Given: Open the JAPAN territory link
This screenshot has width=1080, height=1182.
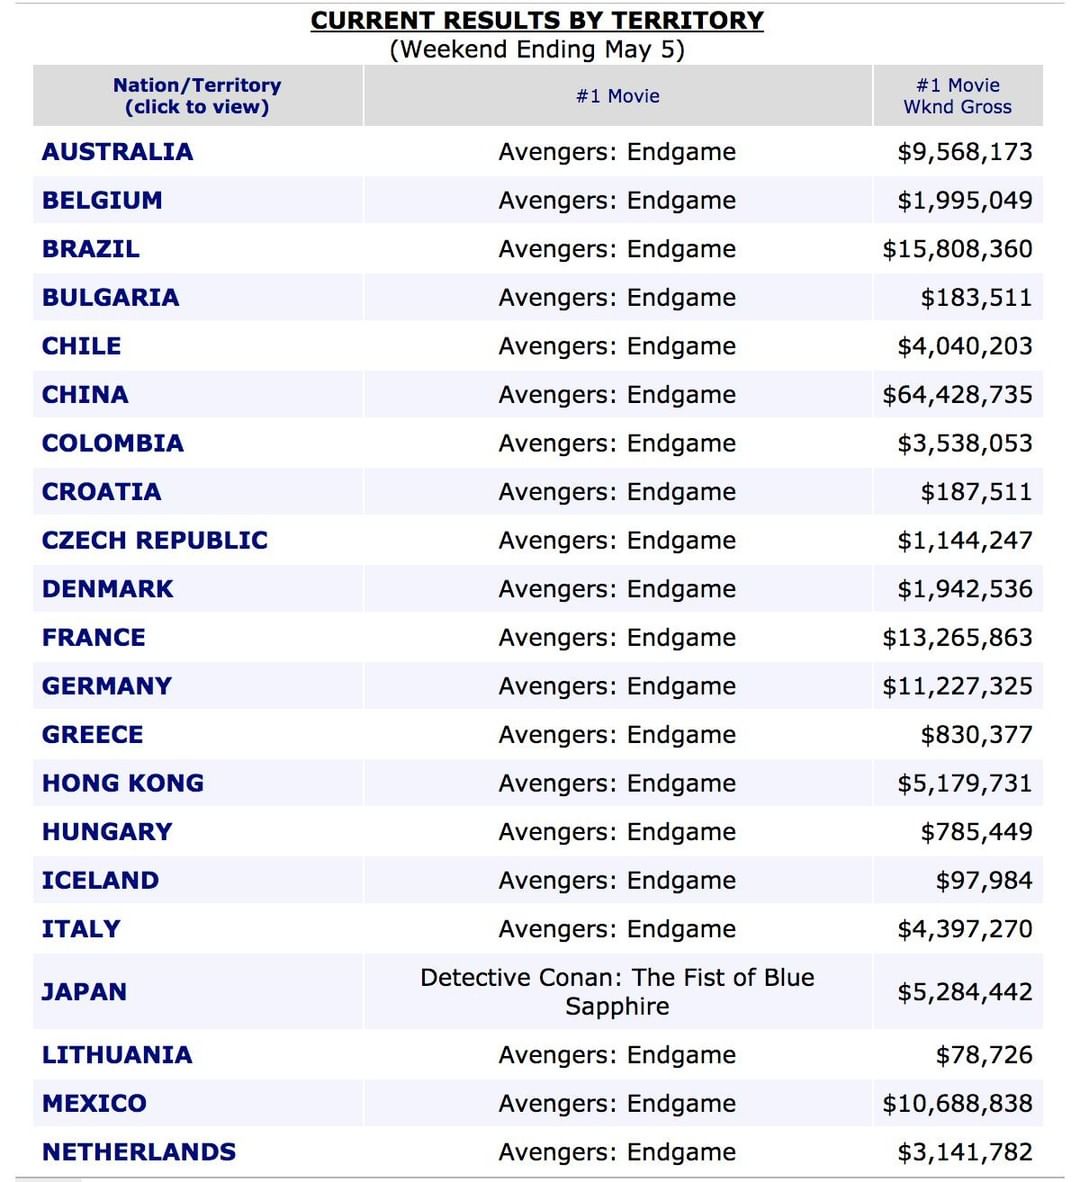Looking at the screenshot, I should 84,992.
